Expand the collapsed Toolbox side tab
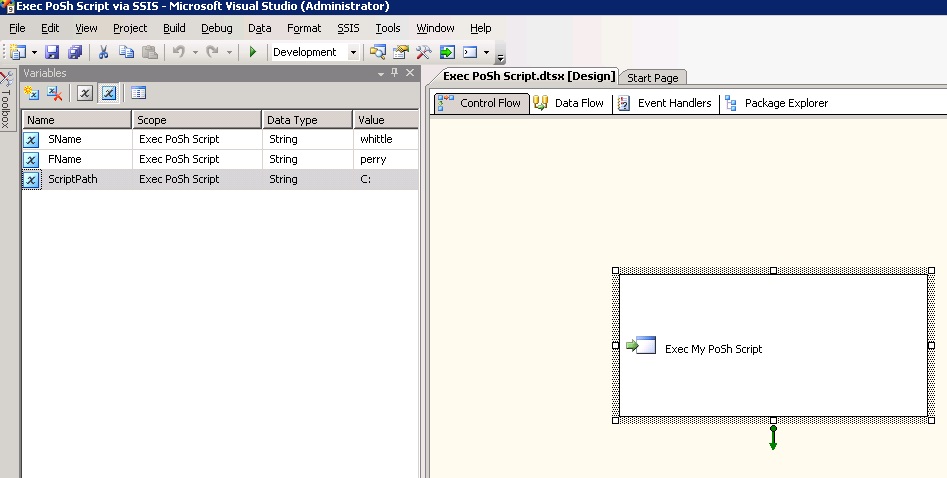 point(6,100)
